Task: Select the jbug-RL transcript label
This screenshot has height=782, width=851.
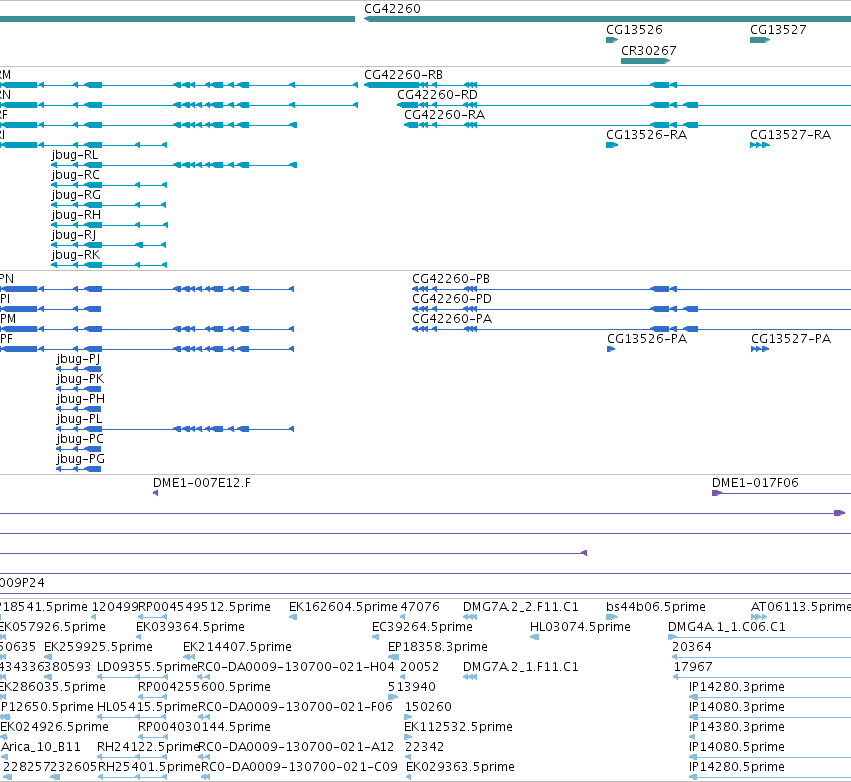Action: tap(75, 155)
